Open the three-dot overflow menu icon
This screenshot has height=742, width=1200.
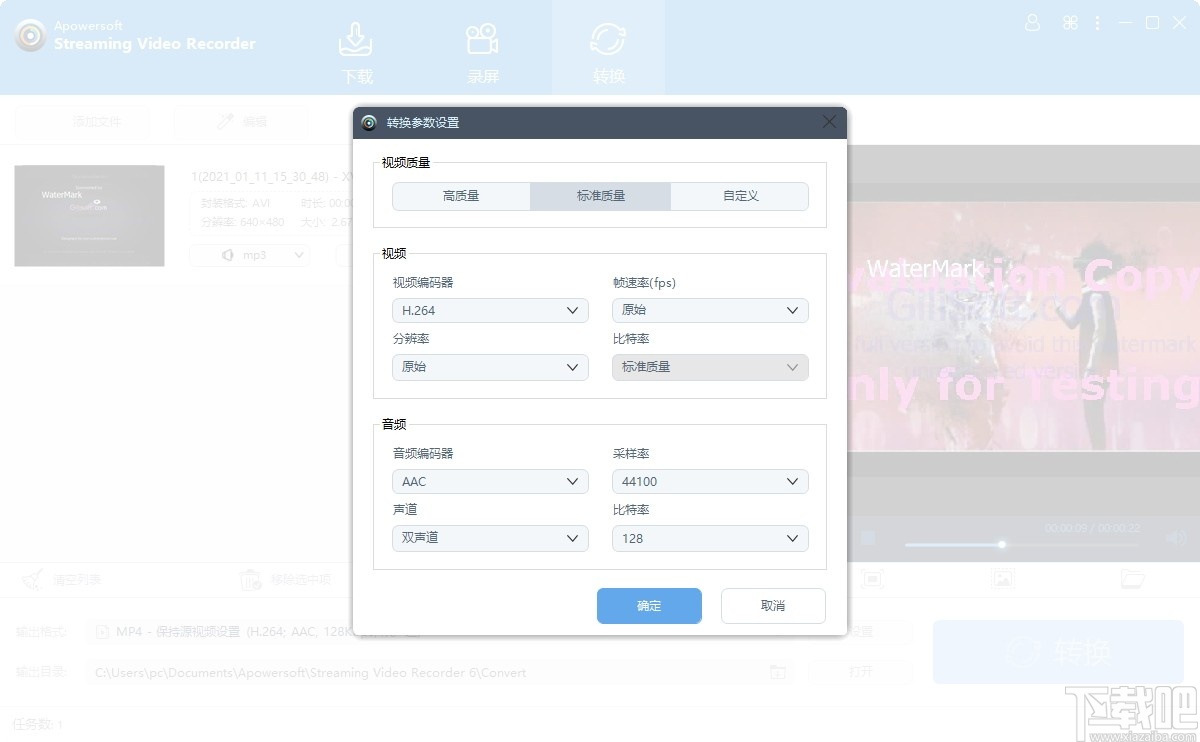coord(1097,22)
